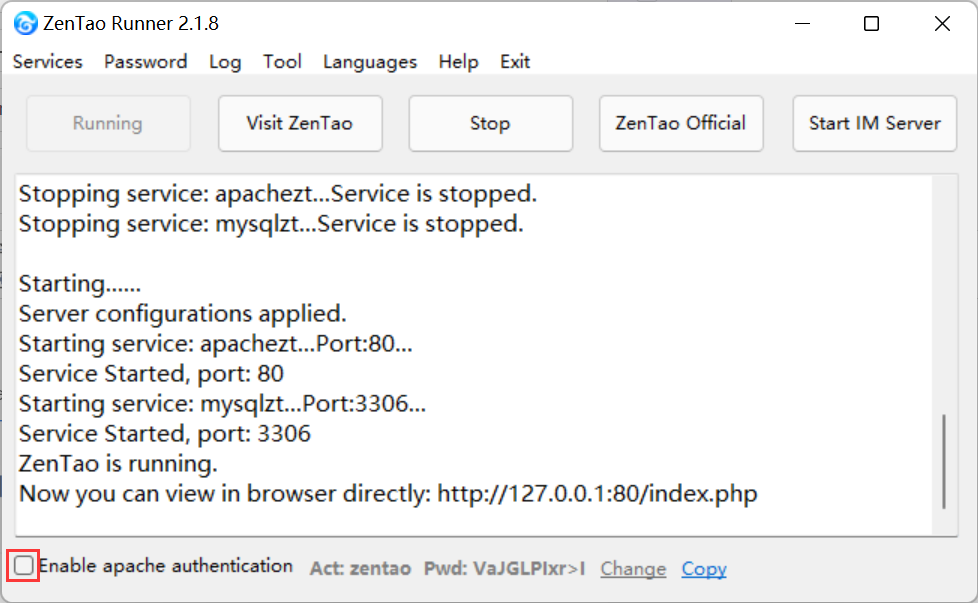Click Start IM Server button
The width and height of the screenshot is (978, 603).
coord(874,123)
